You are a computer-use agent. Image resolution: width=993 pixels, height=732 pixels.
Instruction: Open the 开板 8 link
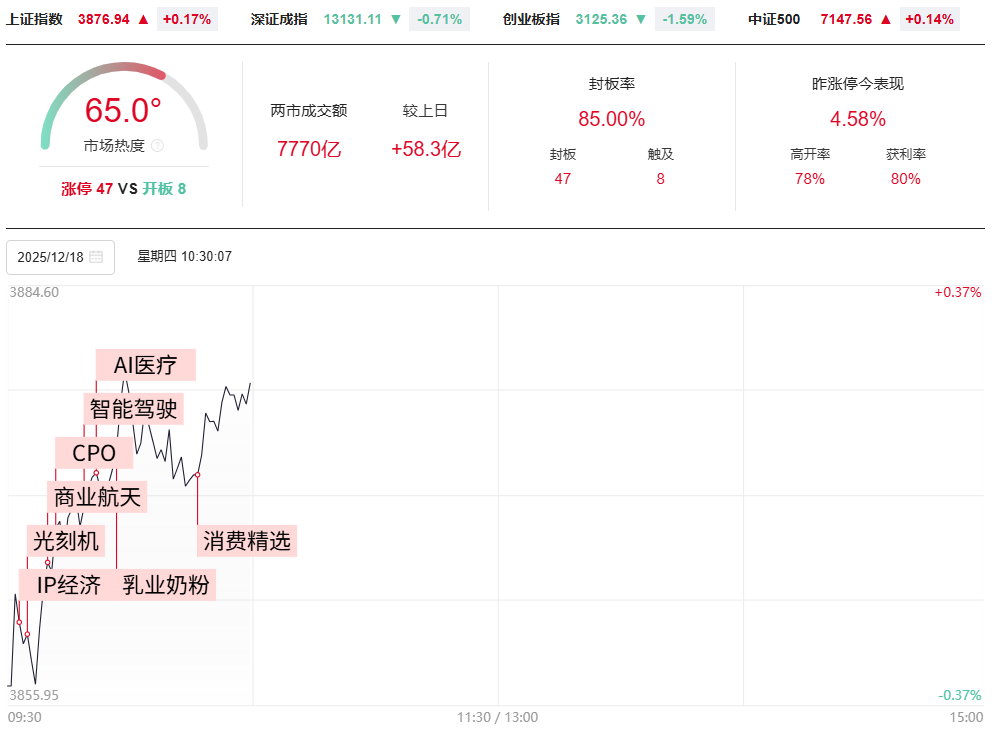(164, 189)
